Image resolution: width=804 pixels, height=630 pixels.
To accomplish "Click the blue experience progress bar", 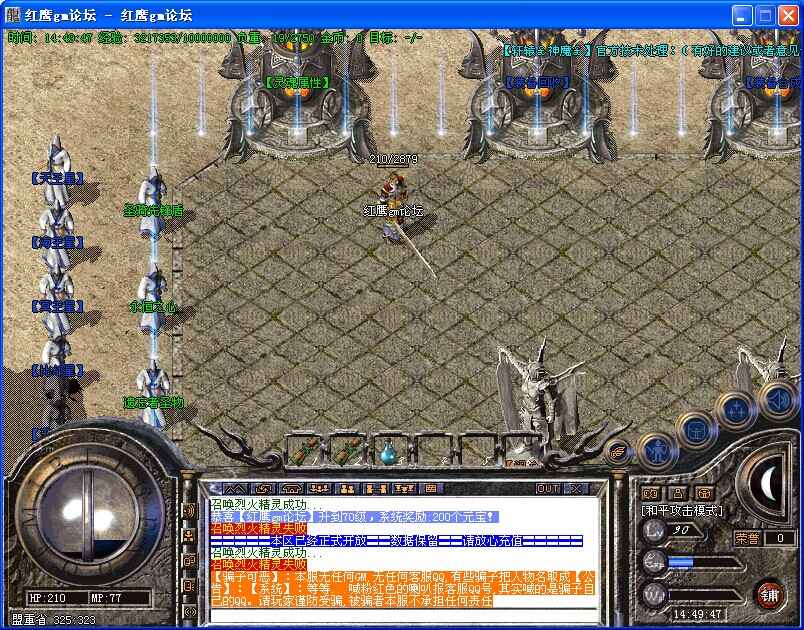I will click(x=705, y=562).
